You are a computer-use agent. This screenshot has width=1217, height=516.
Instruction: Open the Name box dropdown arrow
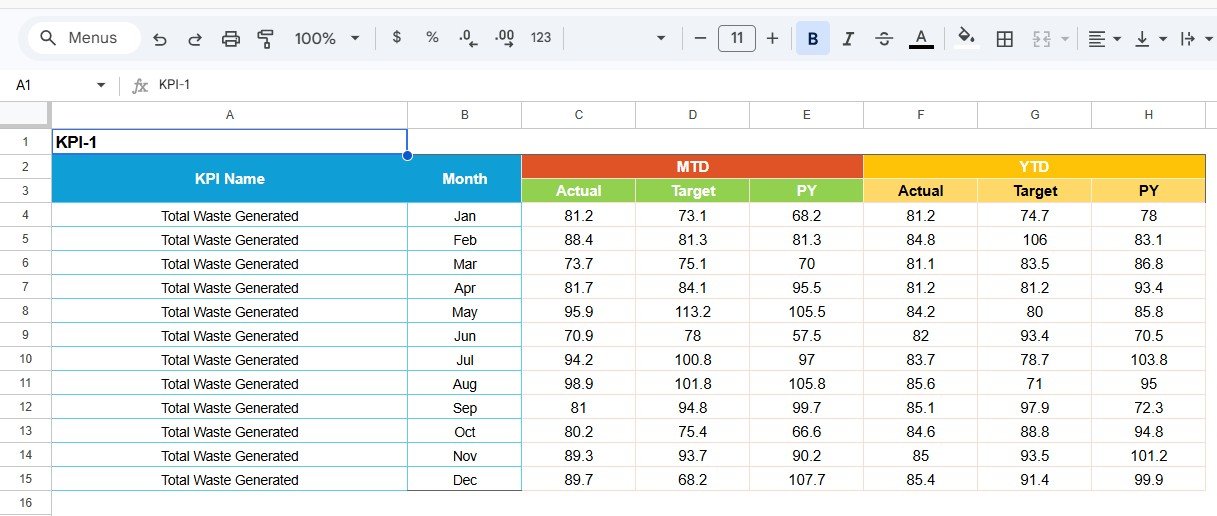tap(101, 86)
